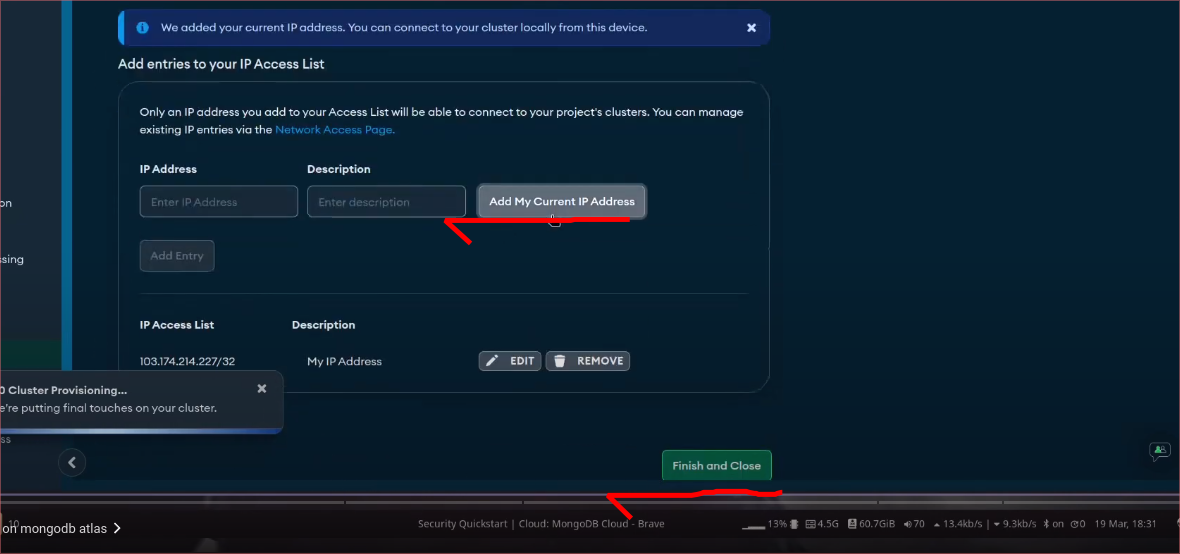Click the cluster provisioning progress bar

point(141,431)
